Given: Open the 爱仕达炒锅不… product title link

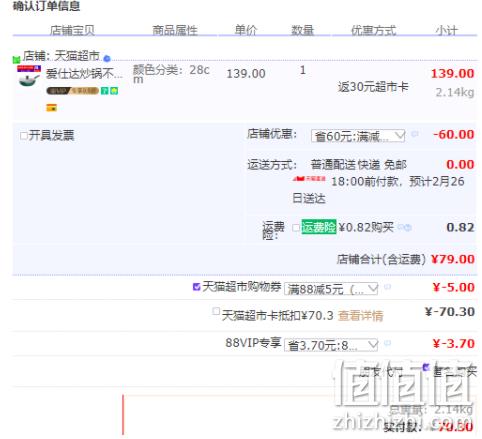Looking at the screenshot, I should click(84, 74).
